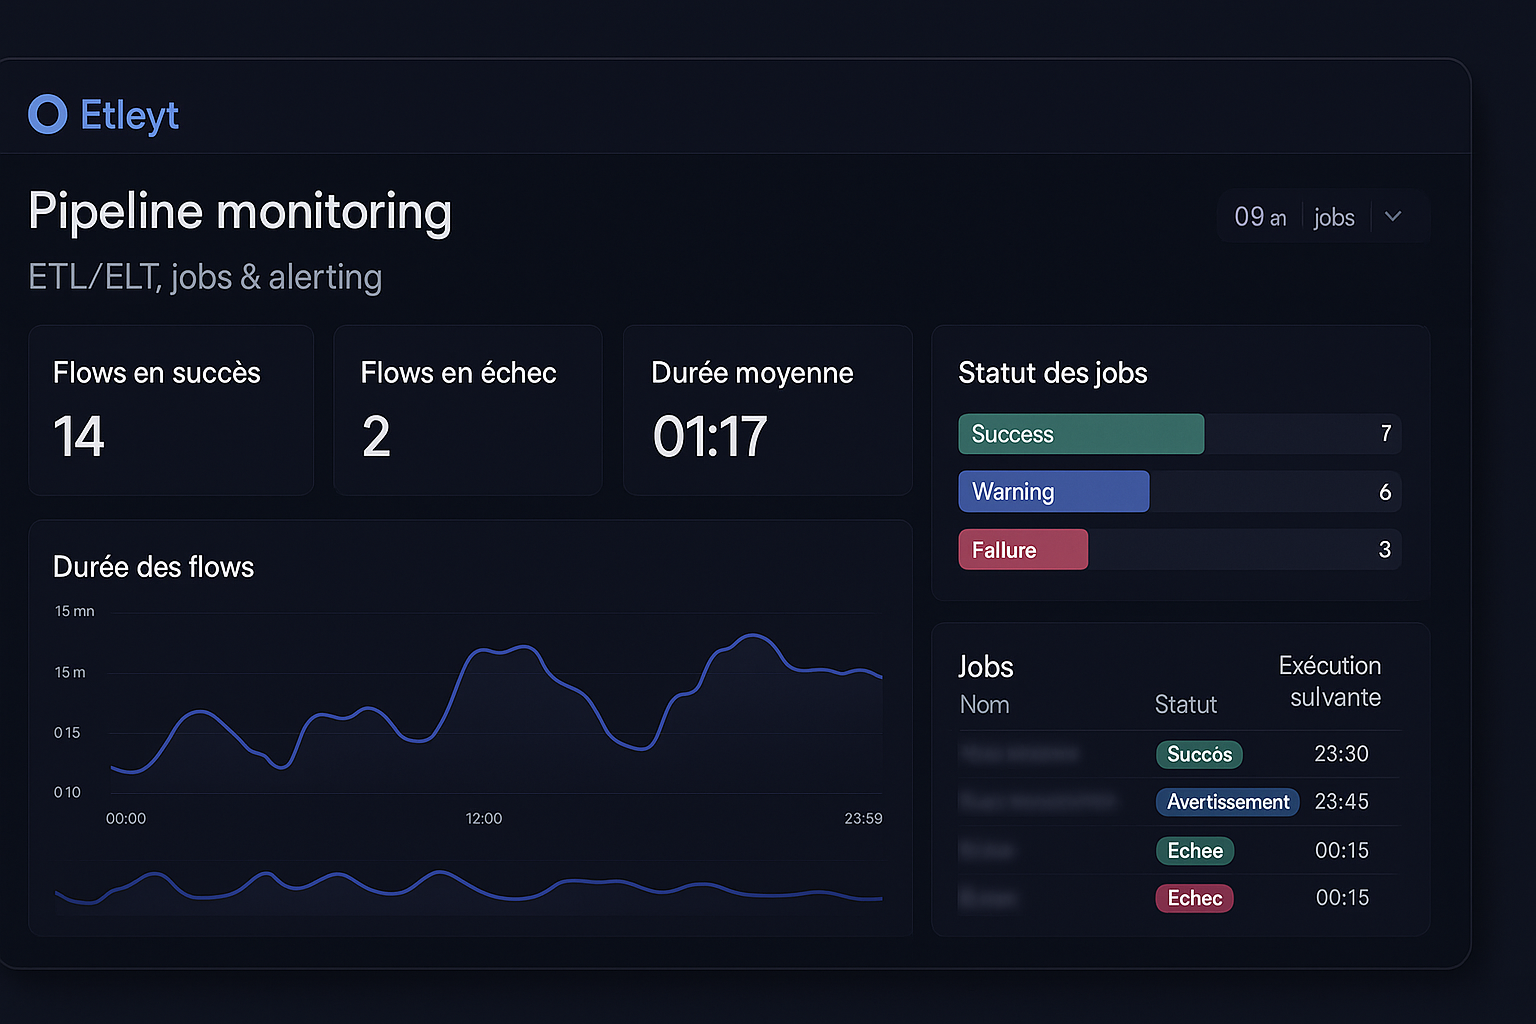This screenshot has height=1024, width=1536.
Task: Click the green Echec status badge
Action: click(x=1195, y=851)
